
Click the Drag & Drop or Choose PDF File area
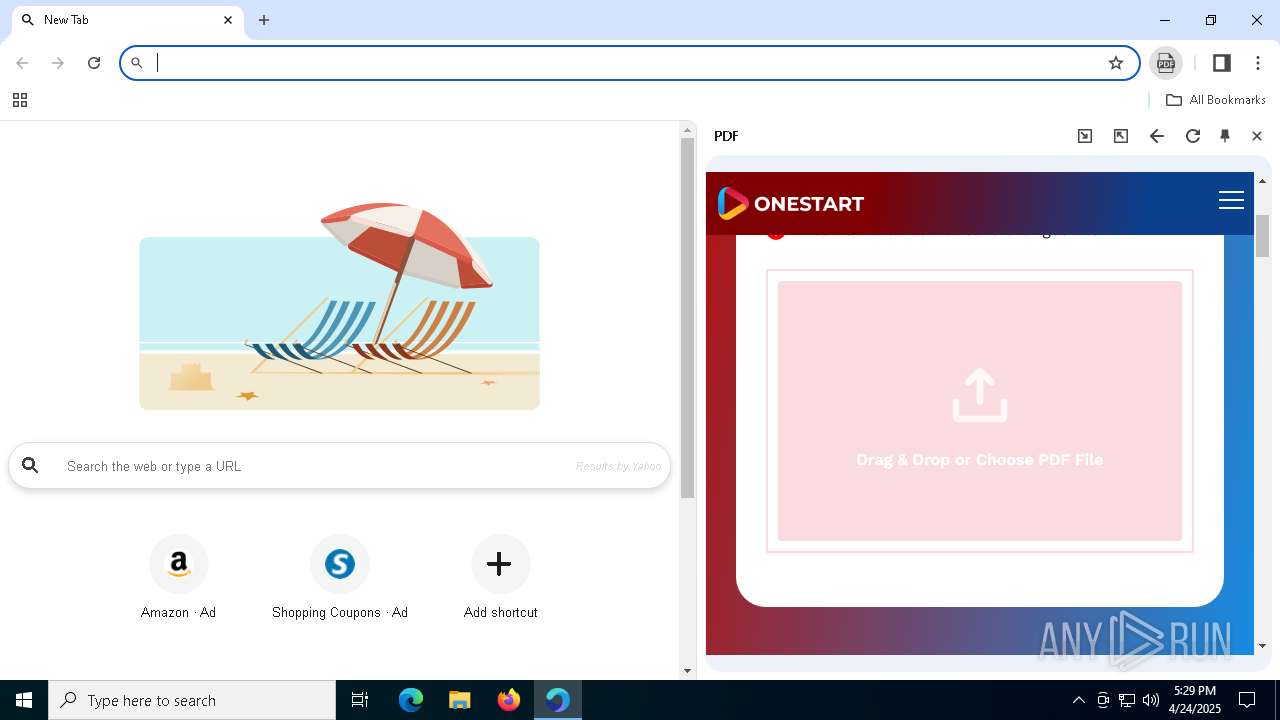click(x=980, y=411)
